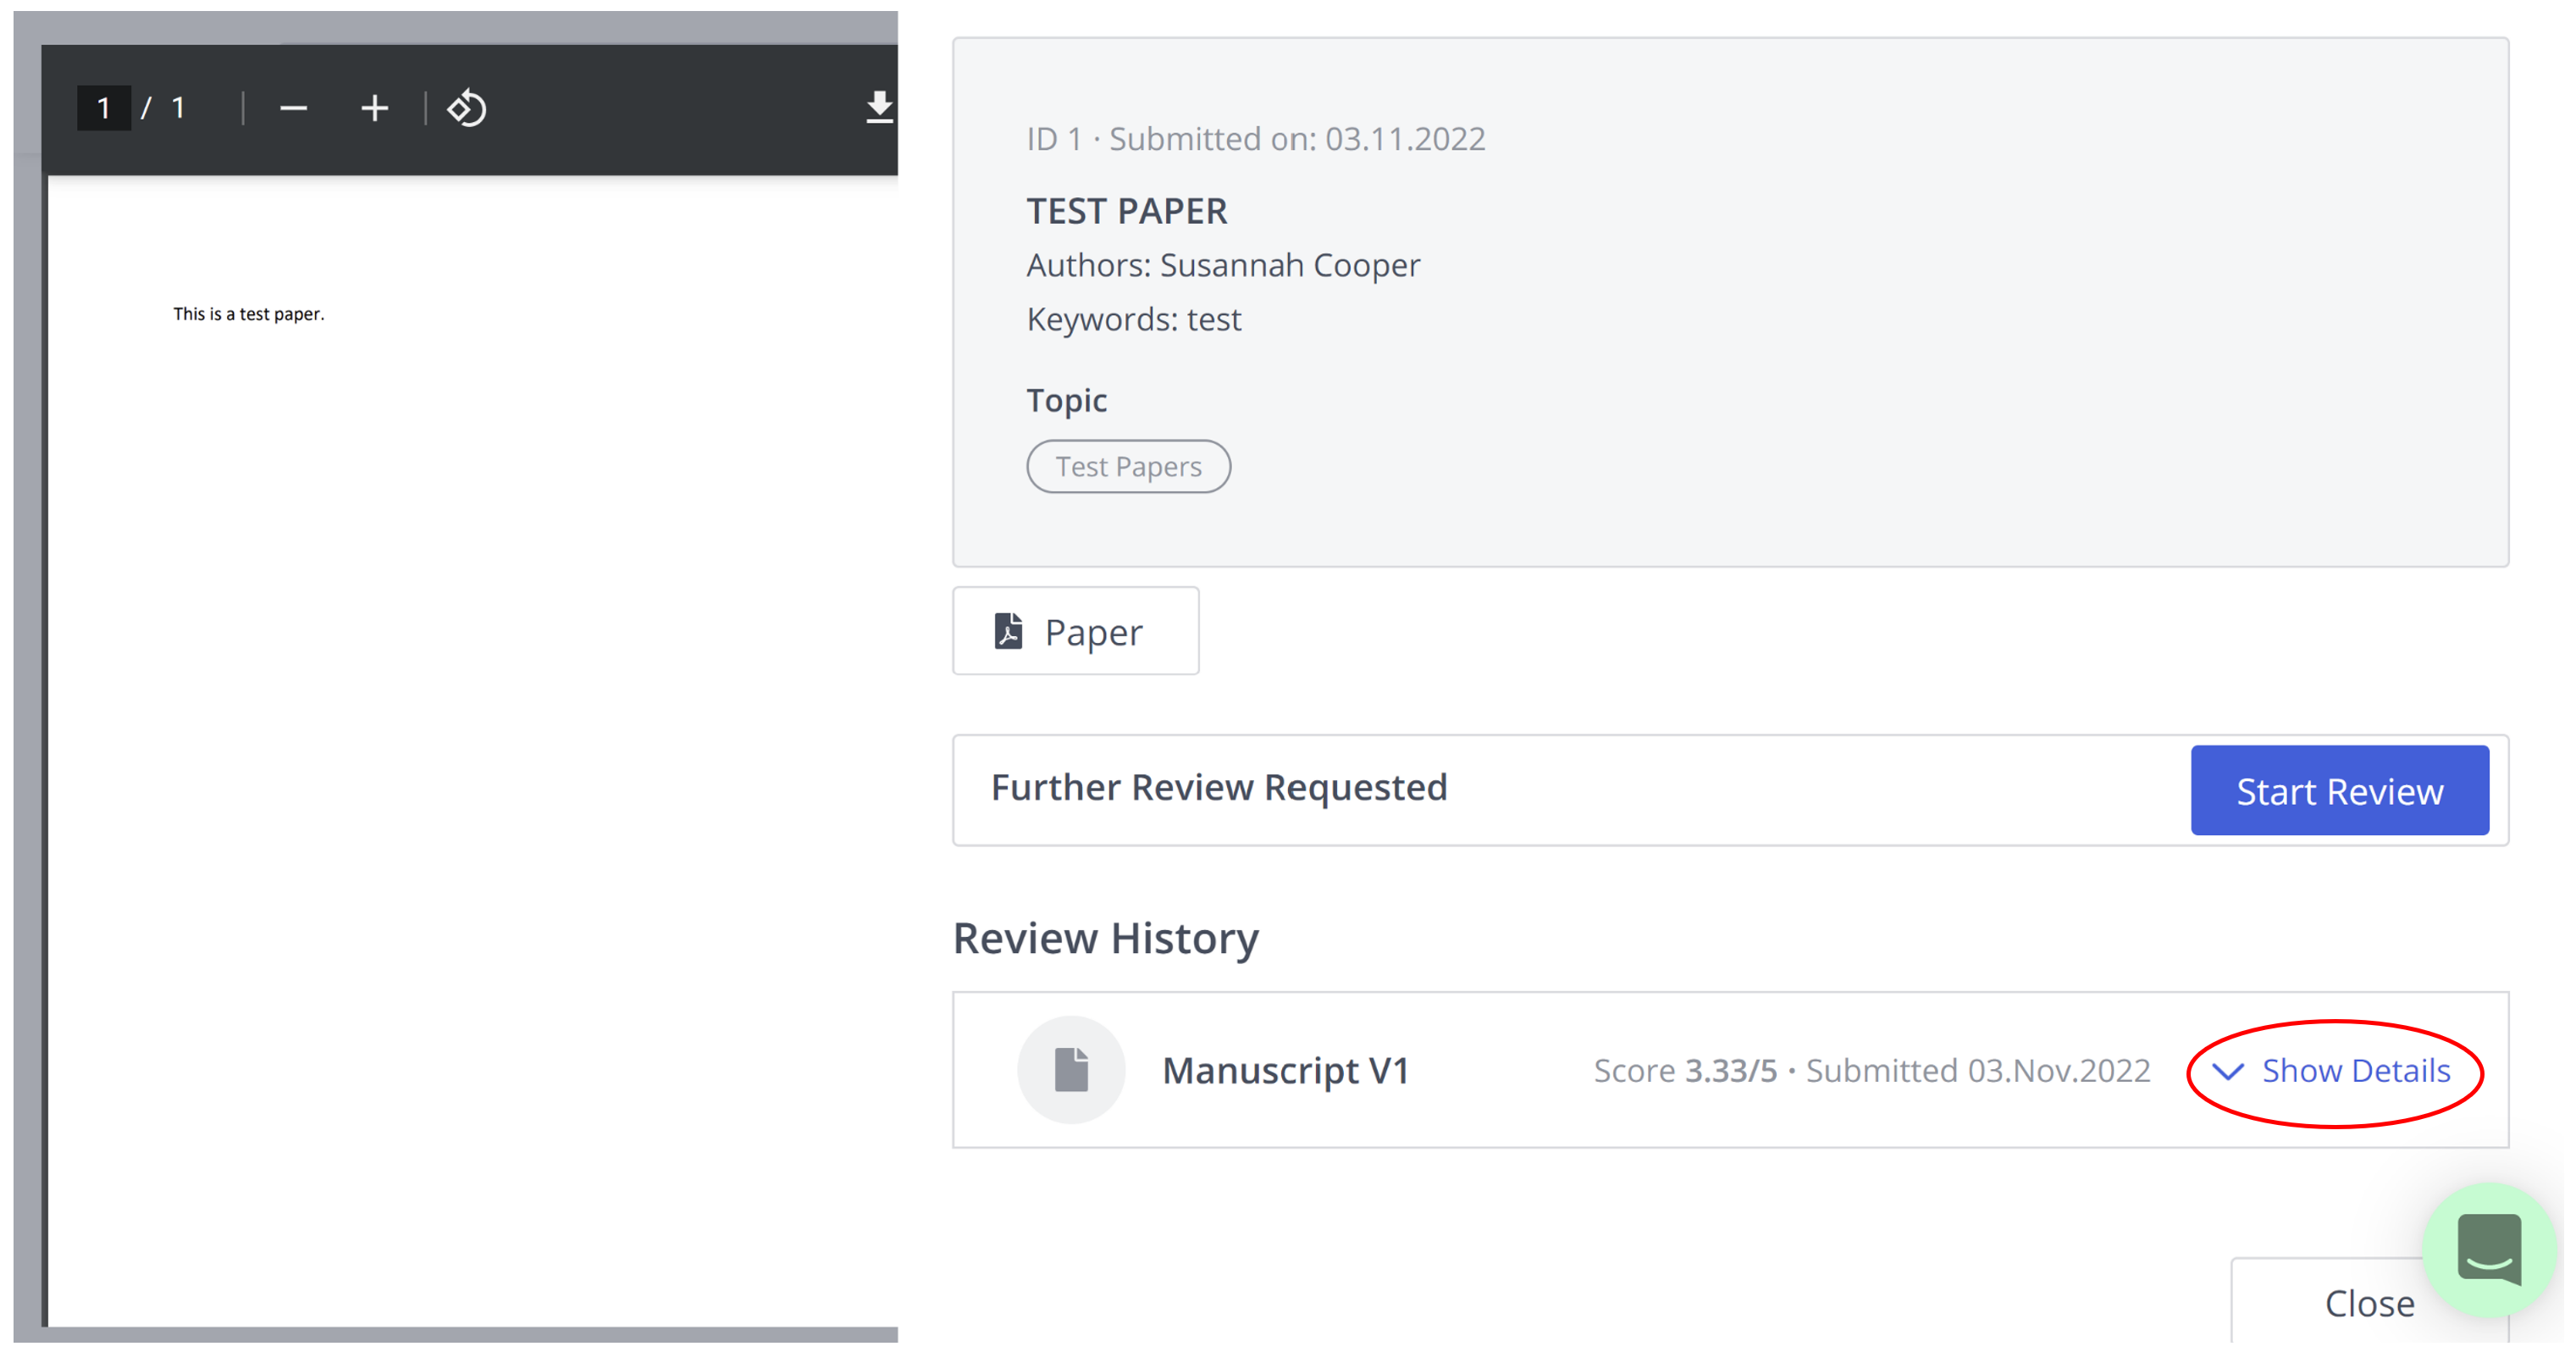This screenshot has height=1352, width=2576.
Task: Click the 'Keywords: test' line
Action: pyautogui.click(x=1133, y=320)
